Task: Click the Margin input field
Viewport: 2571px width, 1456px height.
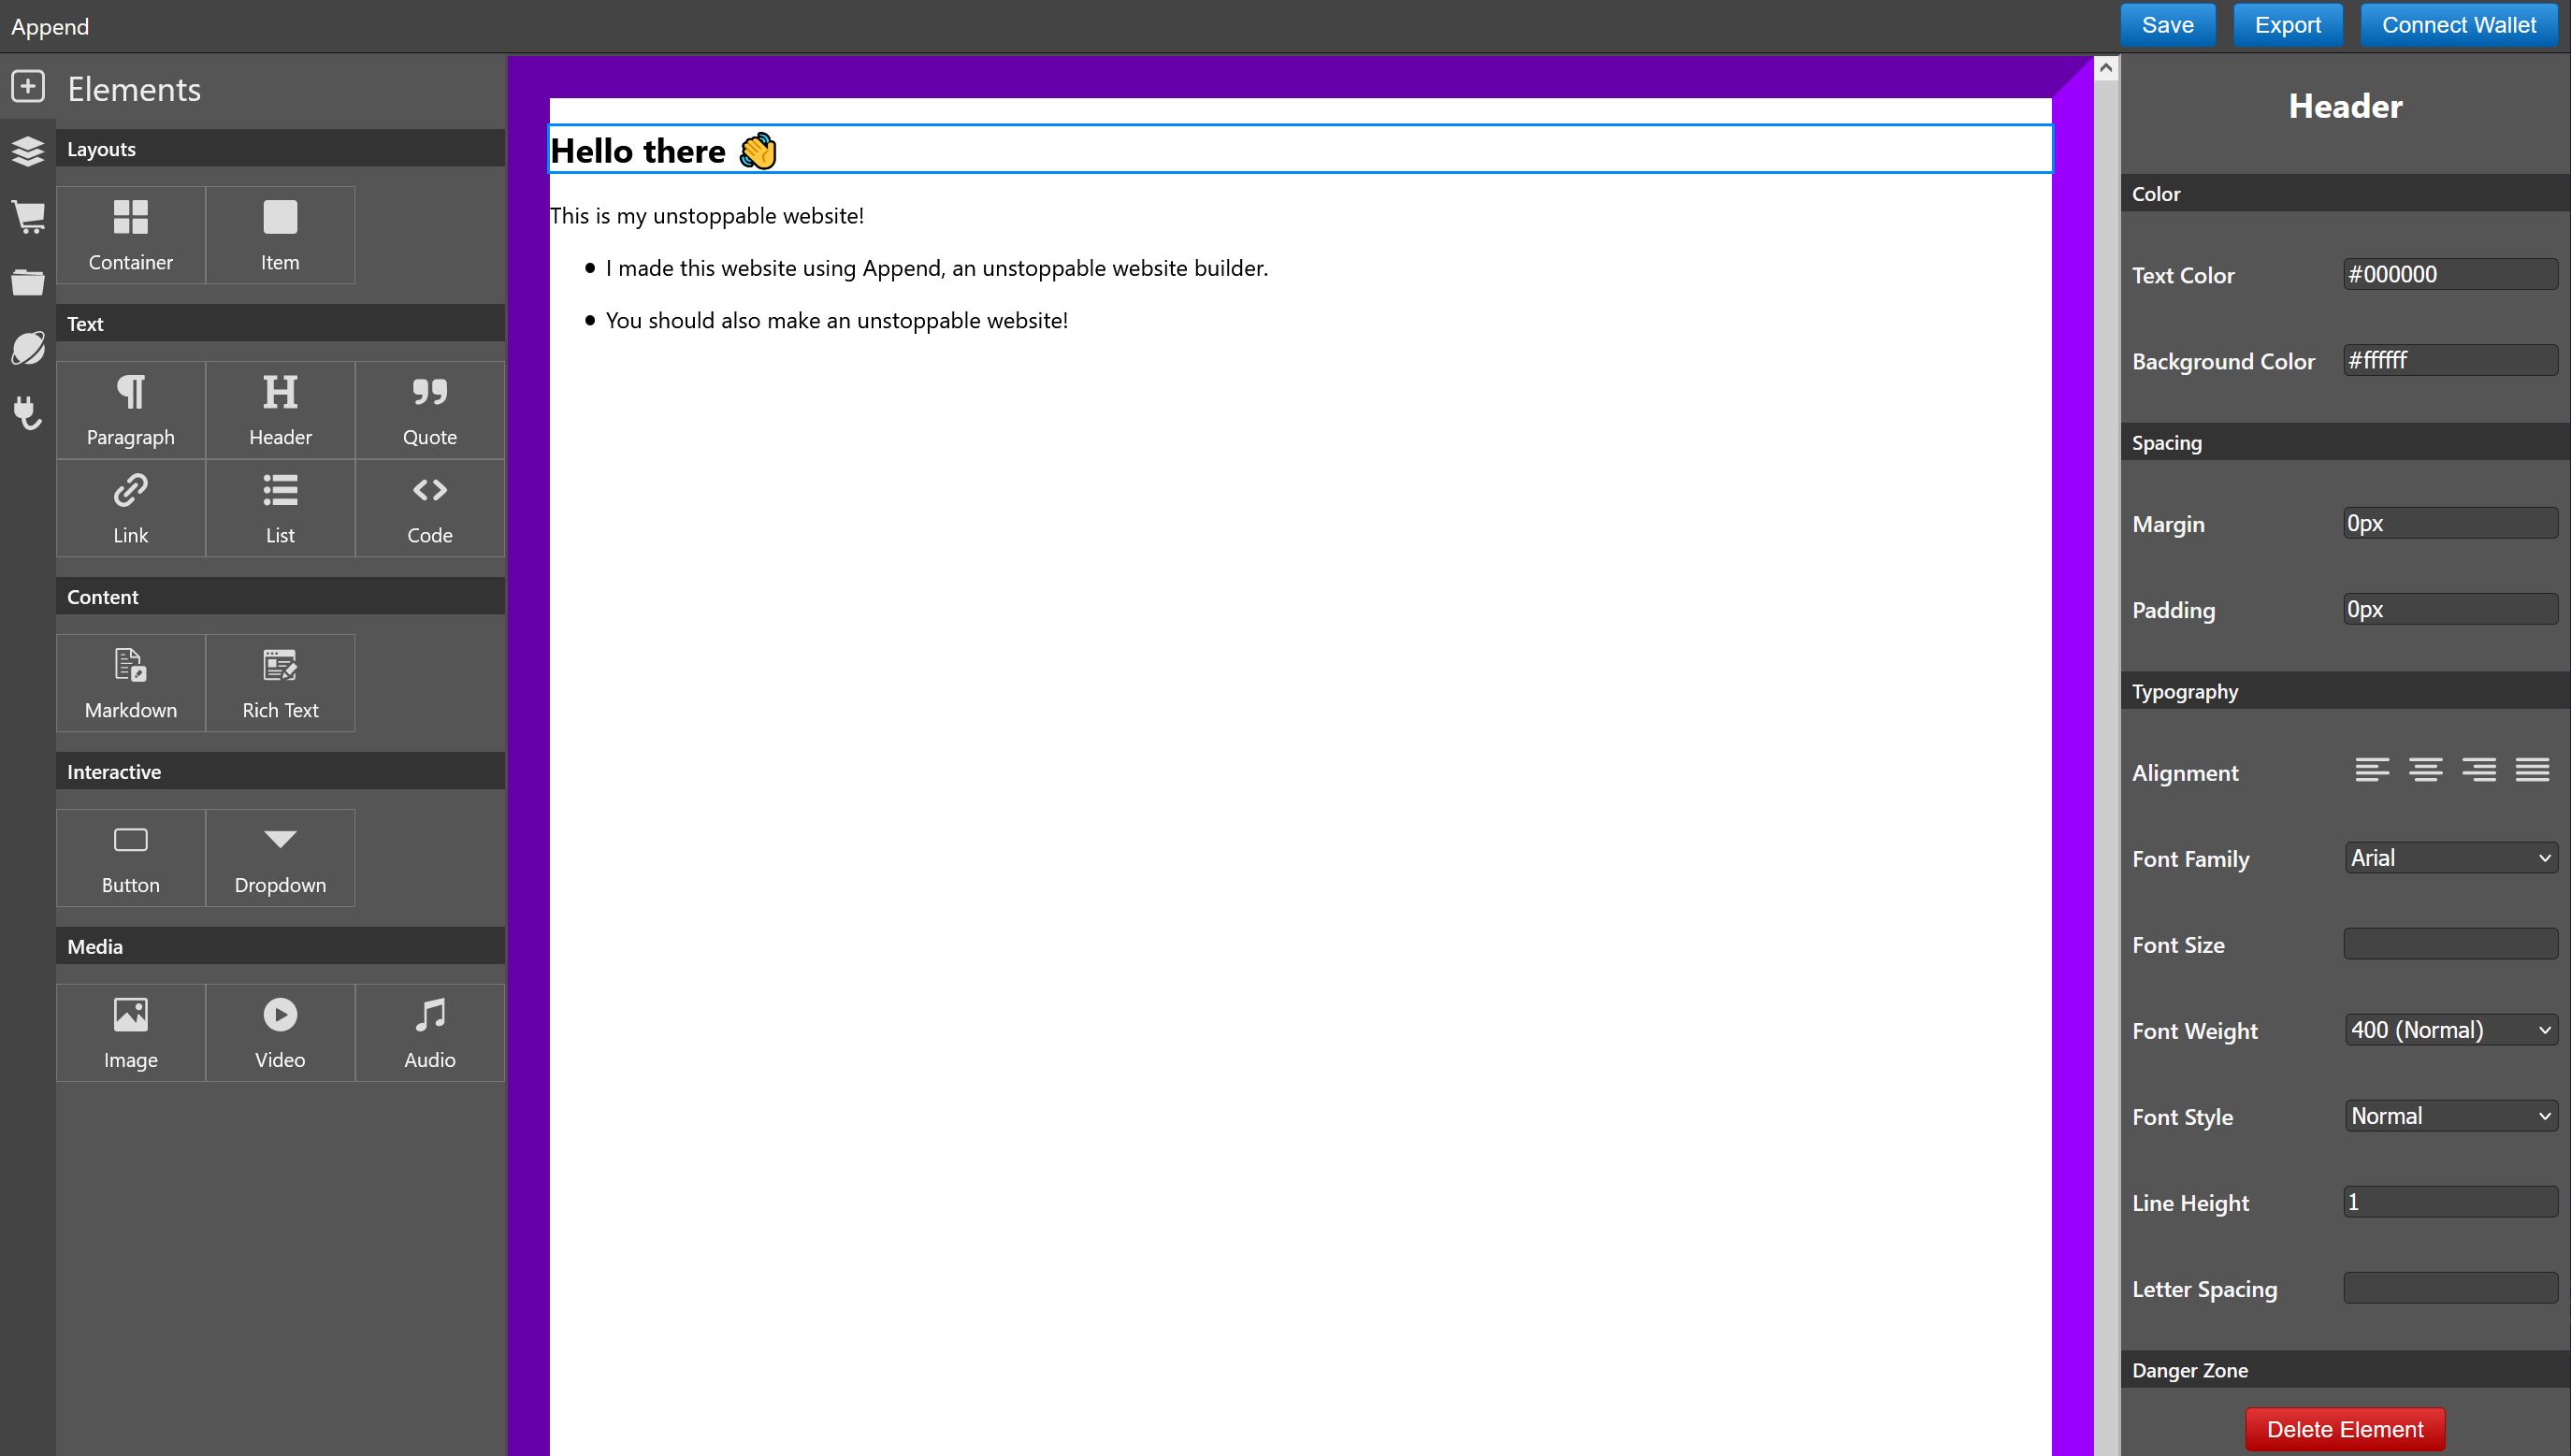Action: (x=2450, y=523)
